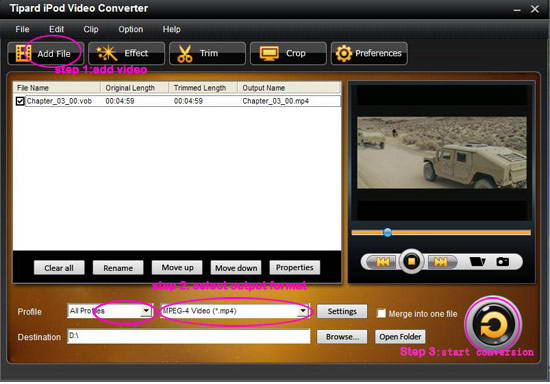Click the preview seek slider handle
The width and height of the screenshot is (550, 384).
click(387, 232)
